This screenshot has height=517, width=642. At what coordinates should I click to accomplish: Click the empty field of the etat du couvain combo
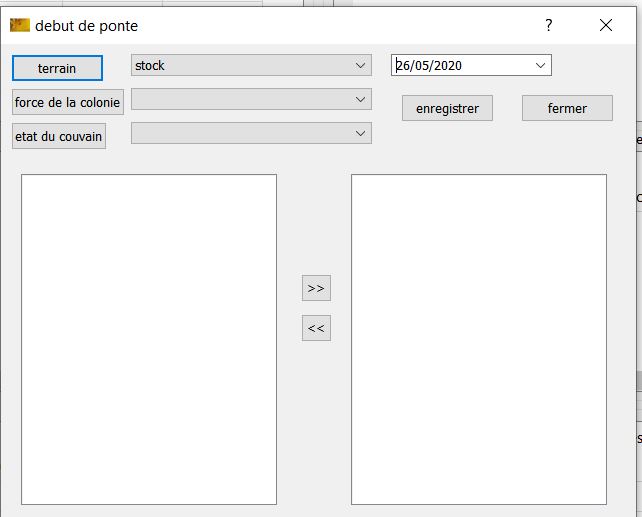[x=240, y=133]
